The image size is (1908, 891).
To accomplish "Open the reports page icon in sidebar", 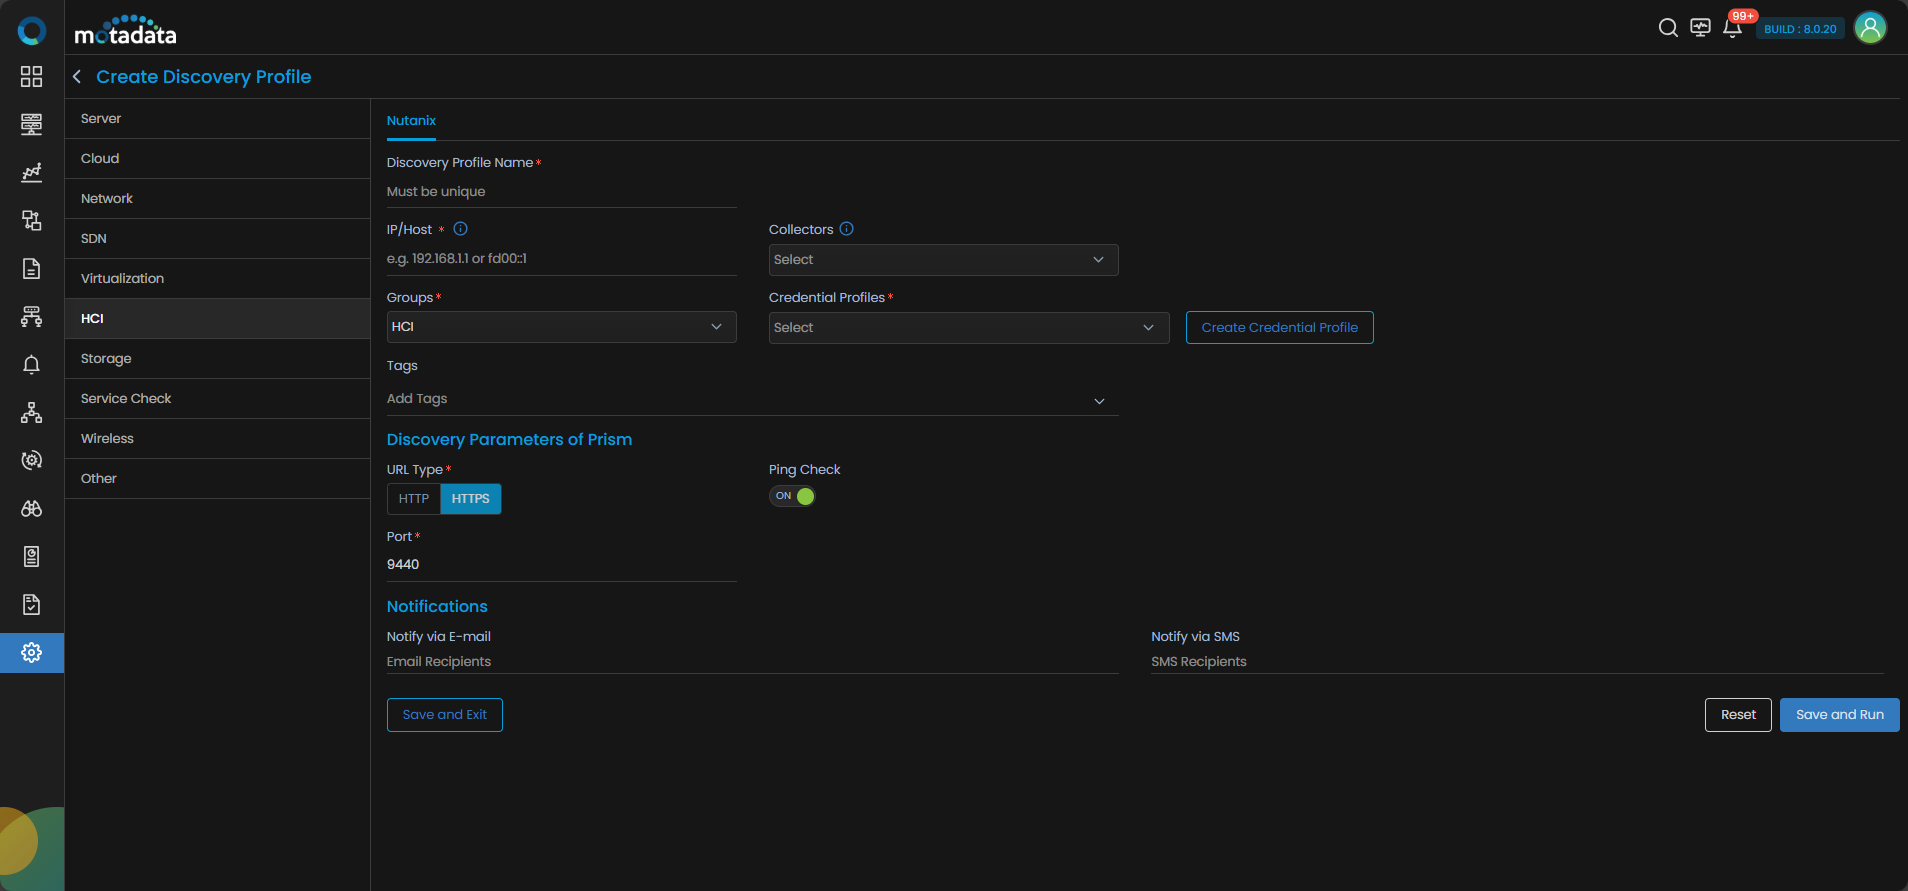I will click(31, 556).
